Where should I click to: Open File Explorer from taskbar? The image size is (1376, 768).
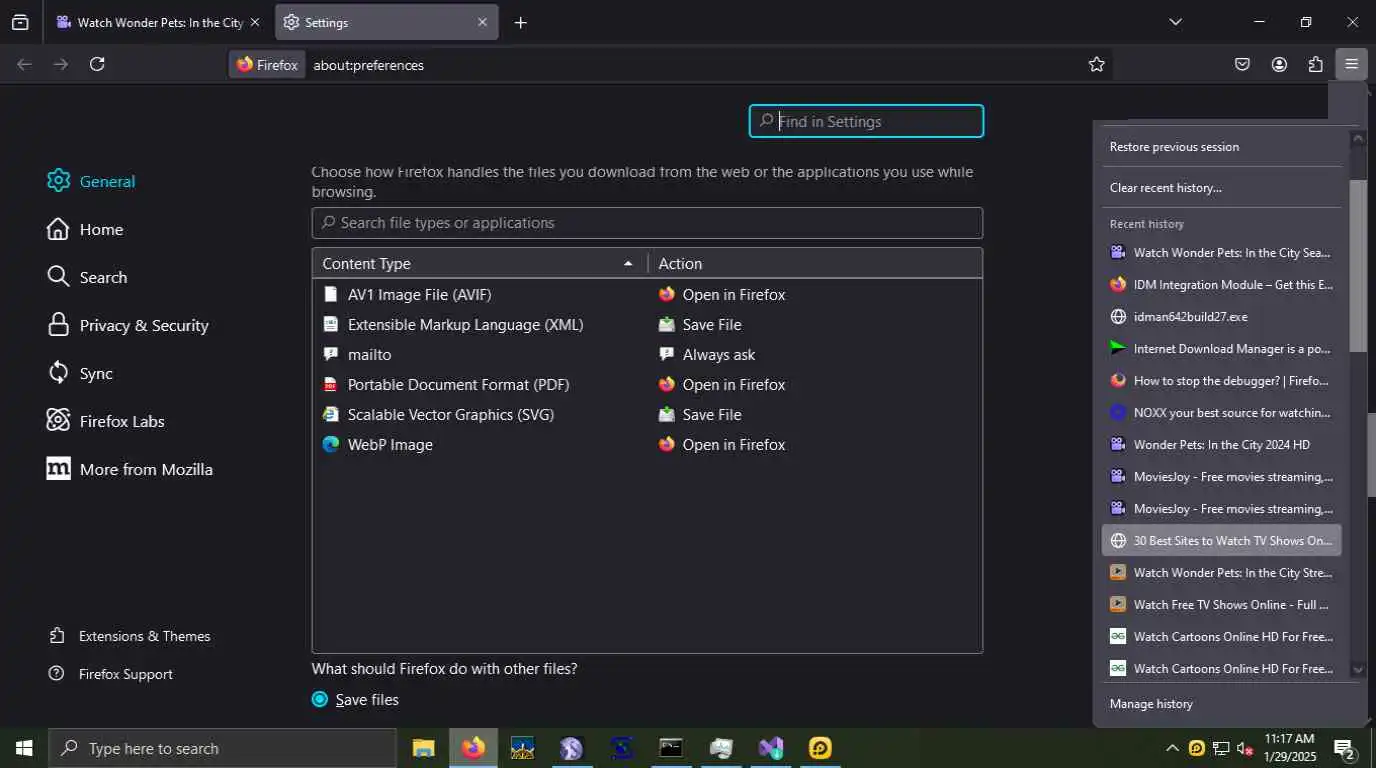[424, 748]
